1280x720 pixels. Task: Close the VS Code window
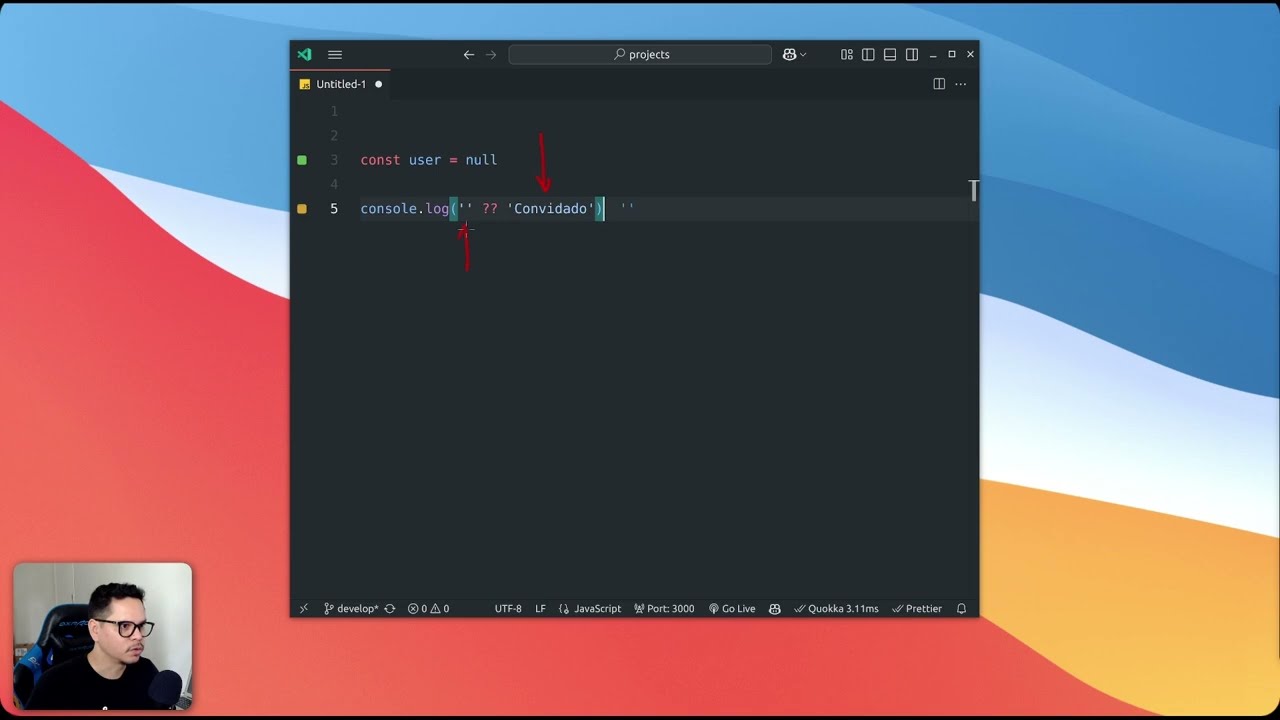point(970,55)
